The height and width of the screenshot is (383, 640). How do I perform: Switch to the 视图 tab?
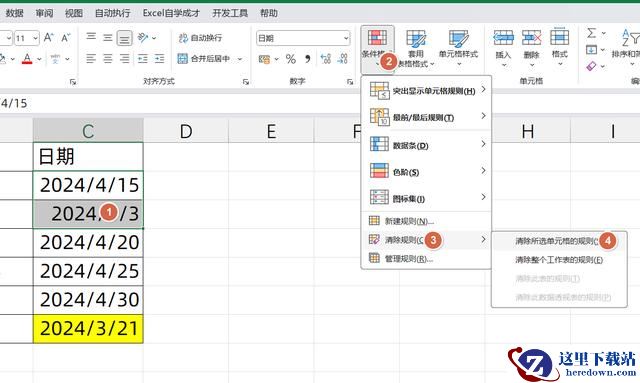73,13
